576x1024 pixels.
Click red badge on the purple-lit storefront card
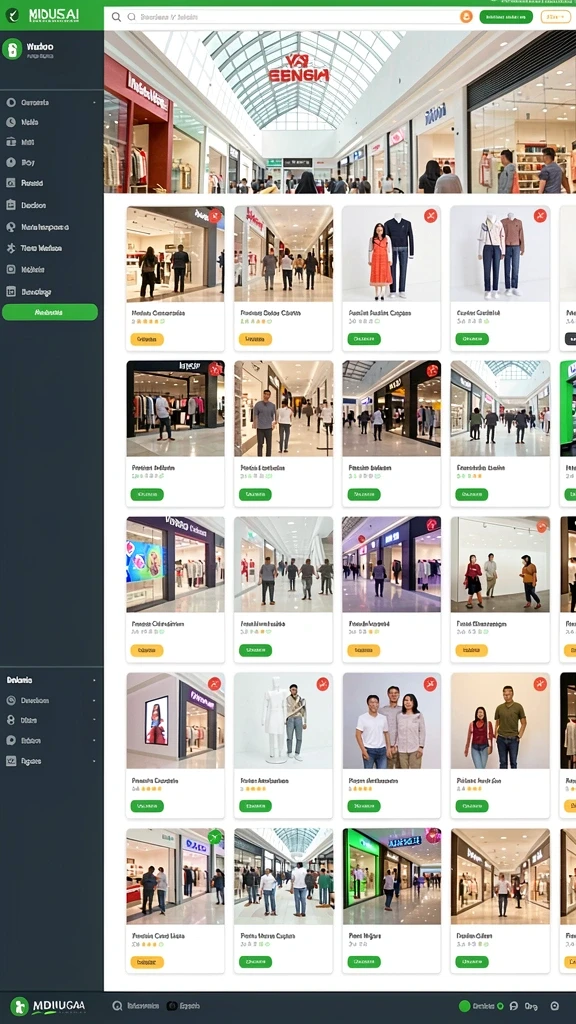point(433,524)
